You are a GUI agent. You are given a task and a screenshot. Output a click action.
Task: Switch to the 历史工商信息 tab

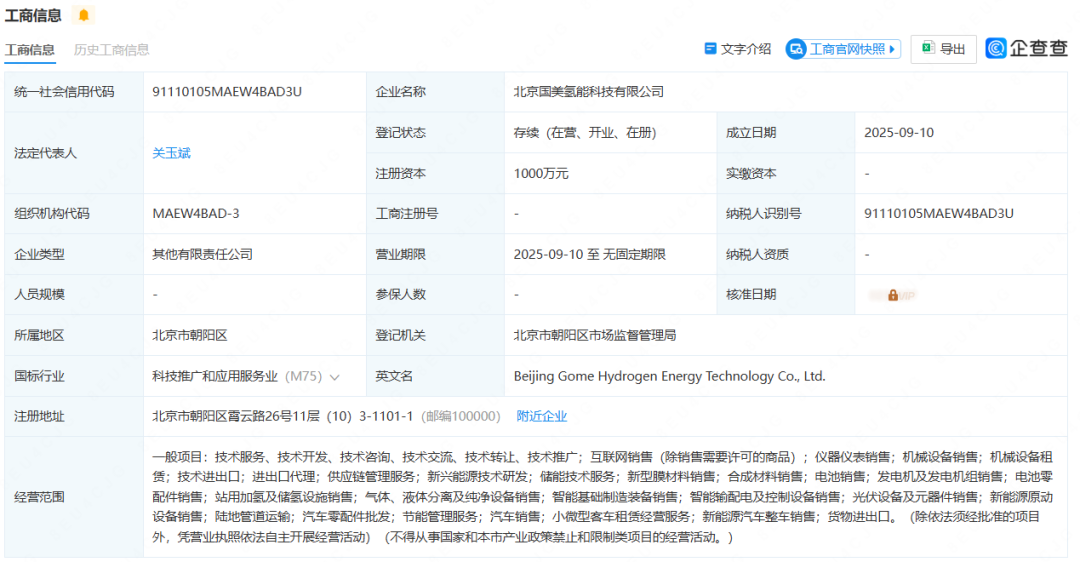pos(112,50)
